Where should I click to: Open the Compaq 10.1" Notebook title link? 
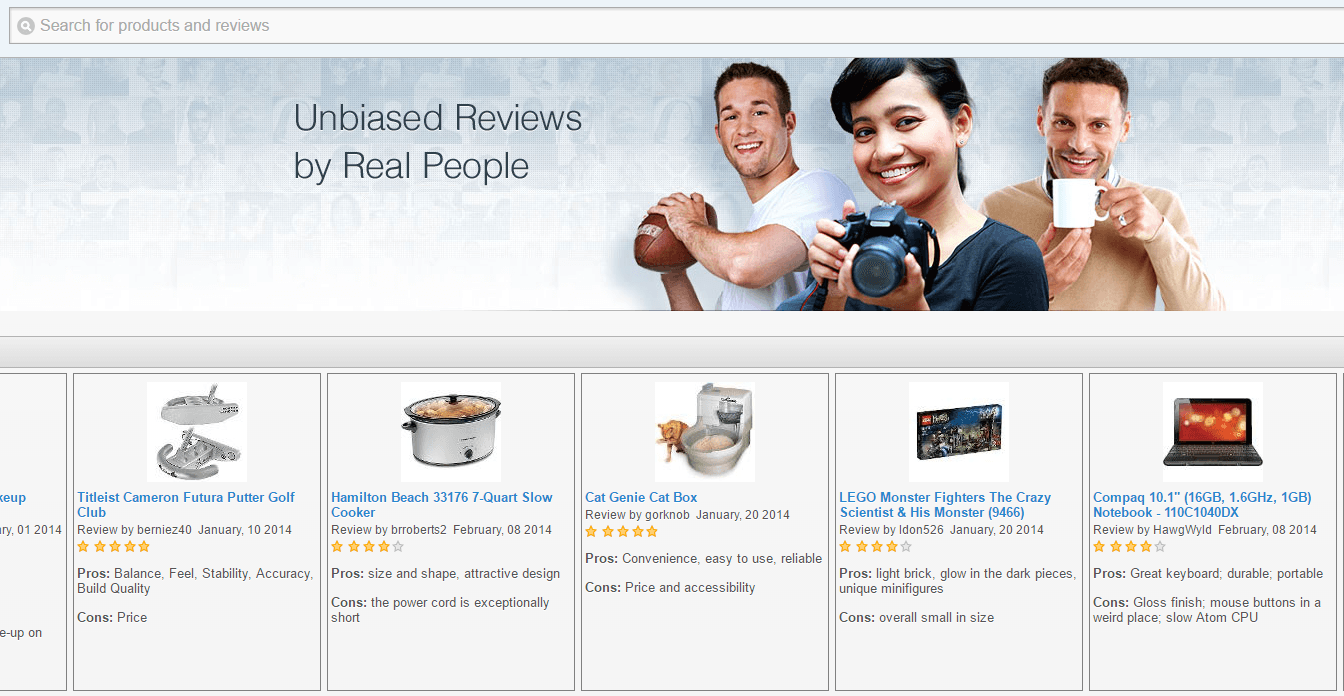[x=1202, y=505]
